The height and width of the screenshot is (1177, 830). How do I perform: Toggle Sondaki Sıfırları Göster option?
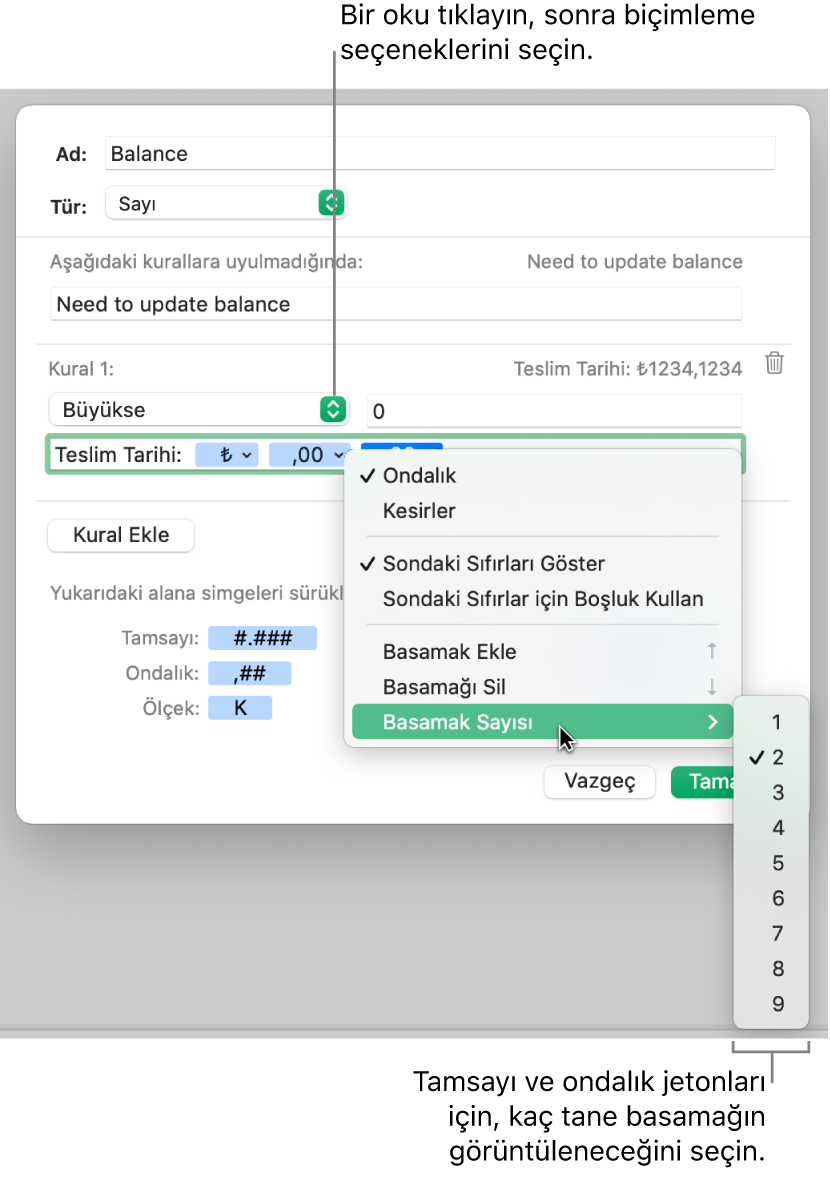tap(543, 563)
